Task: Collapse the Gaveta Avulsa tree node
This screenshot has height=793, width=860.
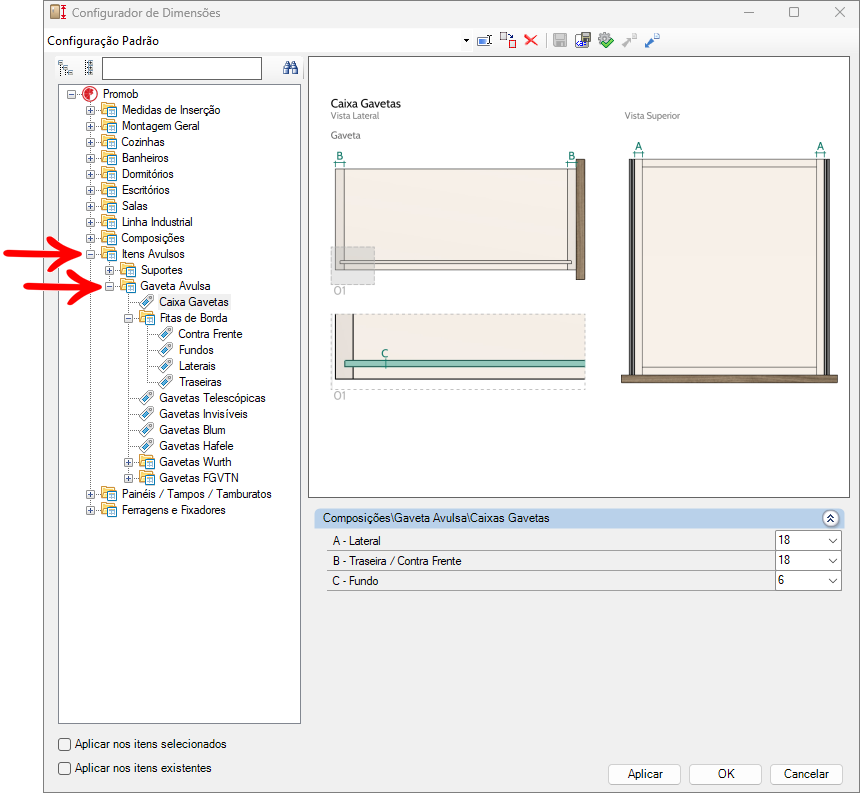Action: click(x=110, y=286)
